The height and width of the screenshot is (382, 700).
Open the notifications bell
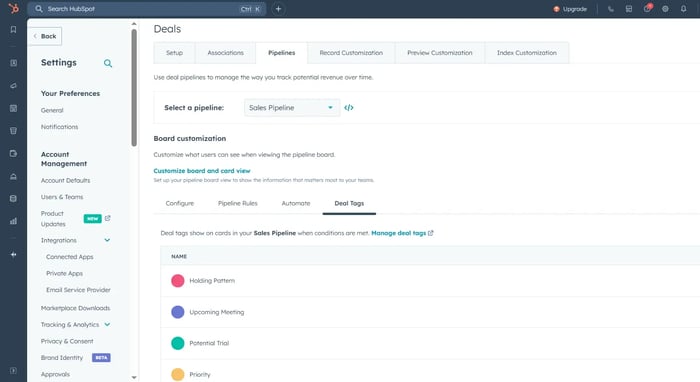(683, 9)
